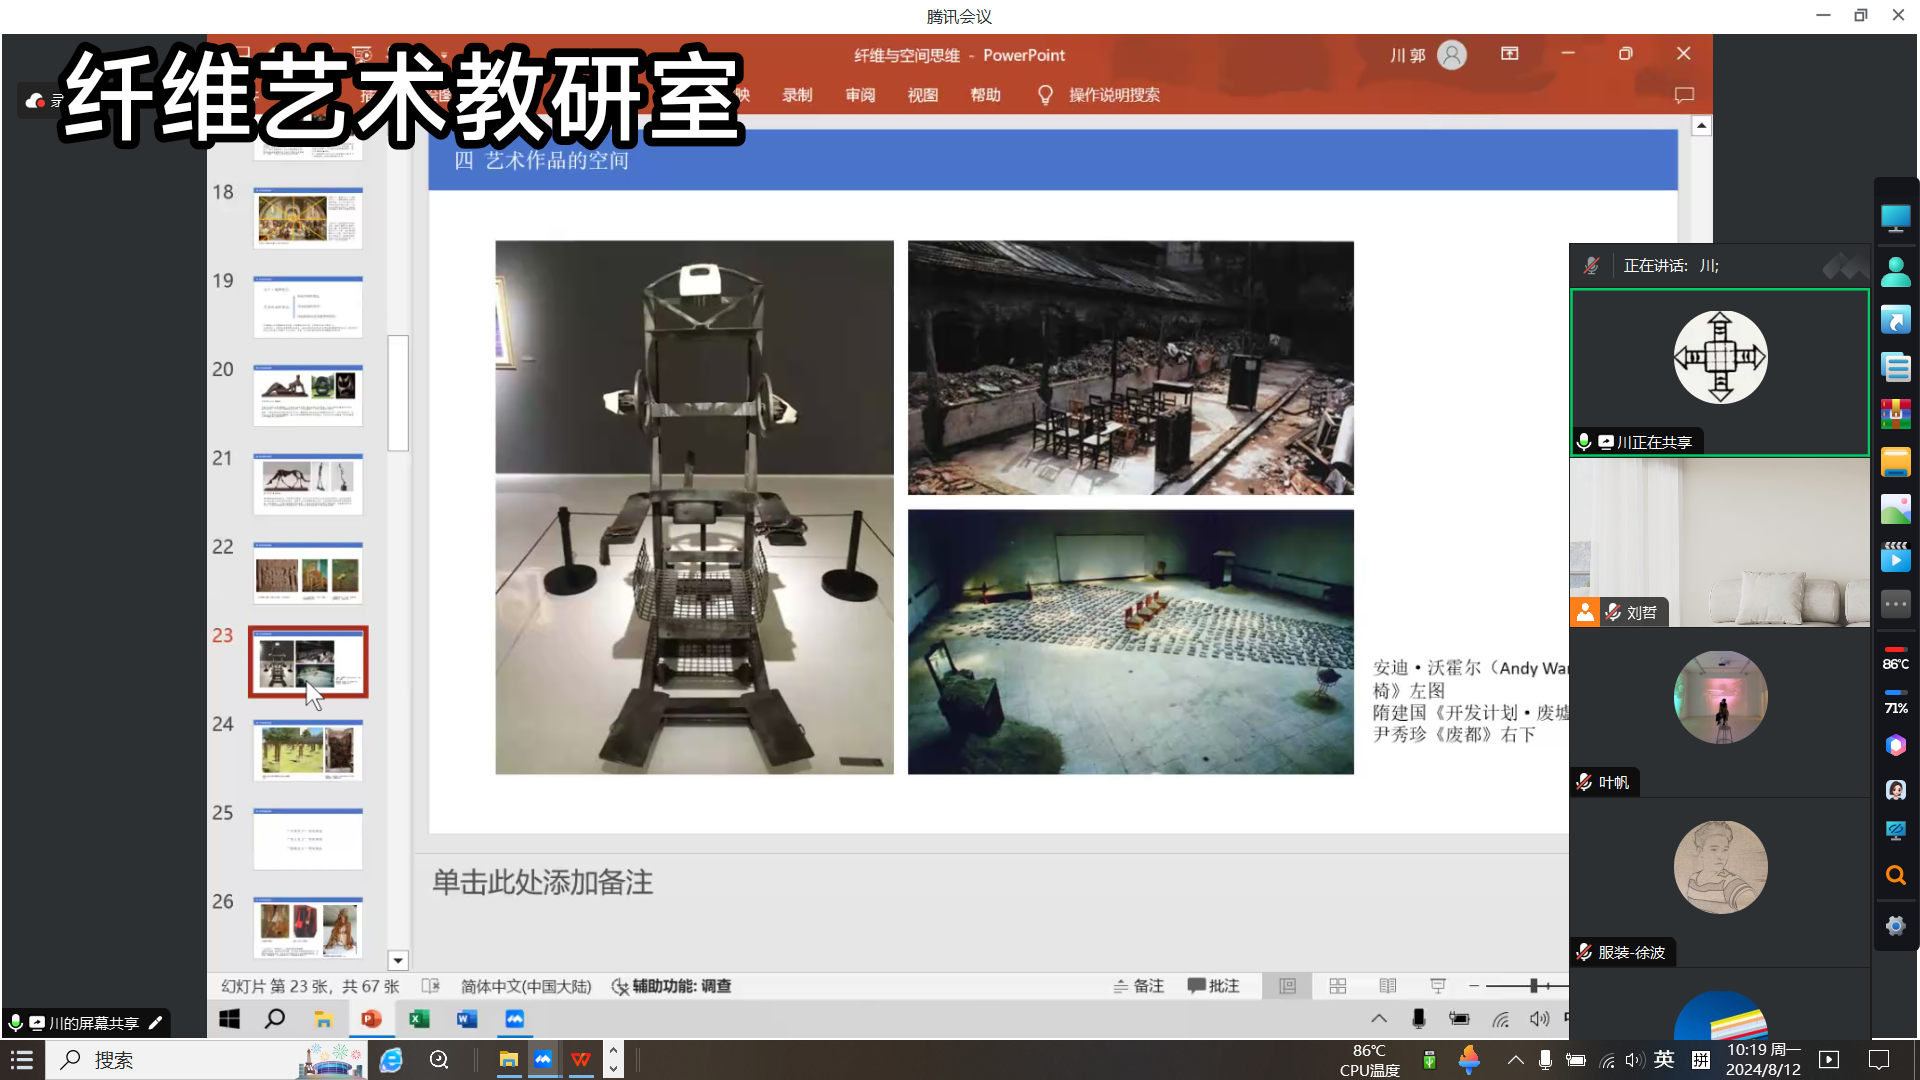
Task: Click slide panel scroll down arrow
Action: [x=398, y=960]
